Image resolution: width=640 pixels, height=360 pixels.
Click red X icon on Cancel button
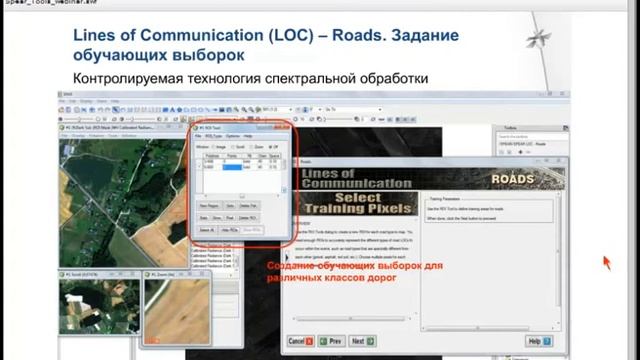coord(309,342)
